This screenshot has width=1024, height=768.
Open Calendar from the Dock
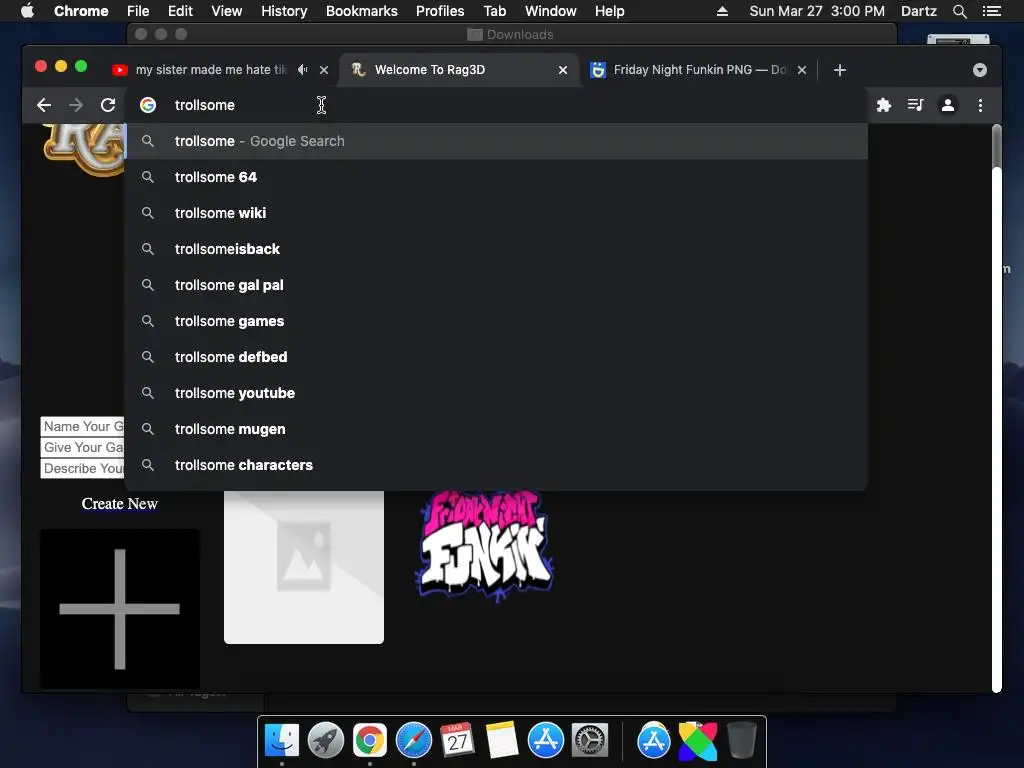[x=457, y=741]
